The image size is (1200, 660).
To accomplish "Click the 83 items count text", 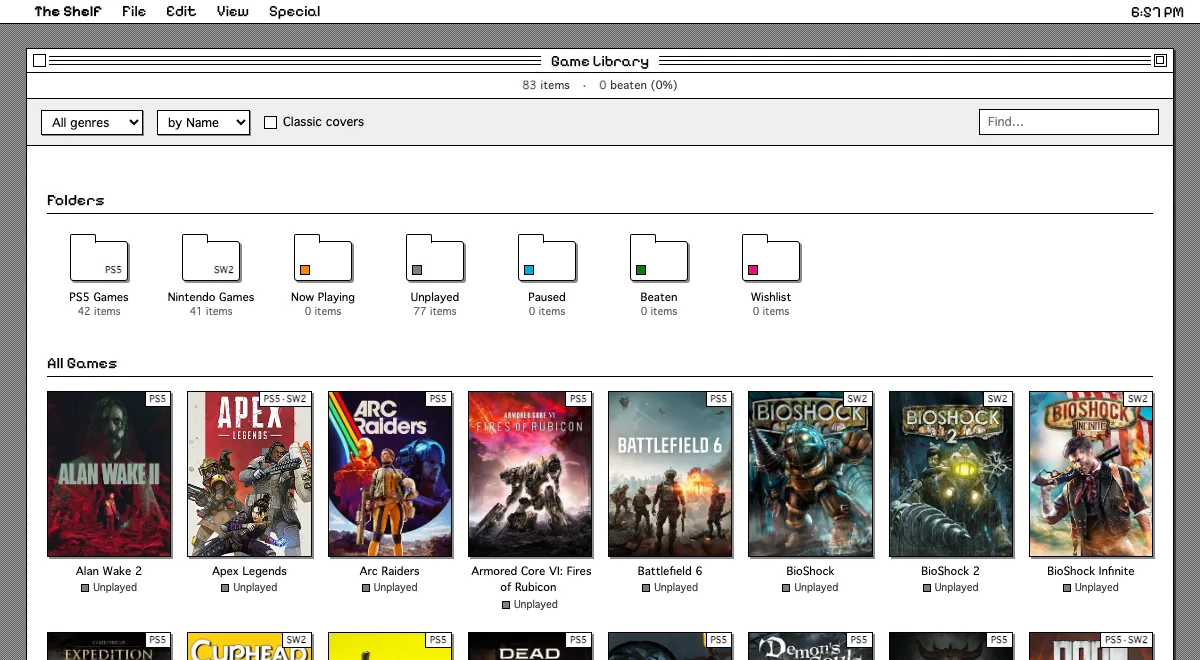I will 546,85.
